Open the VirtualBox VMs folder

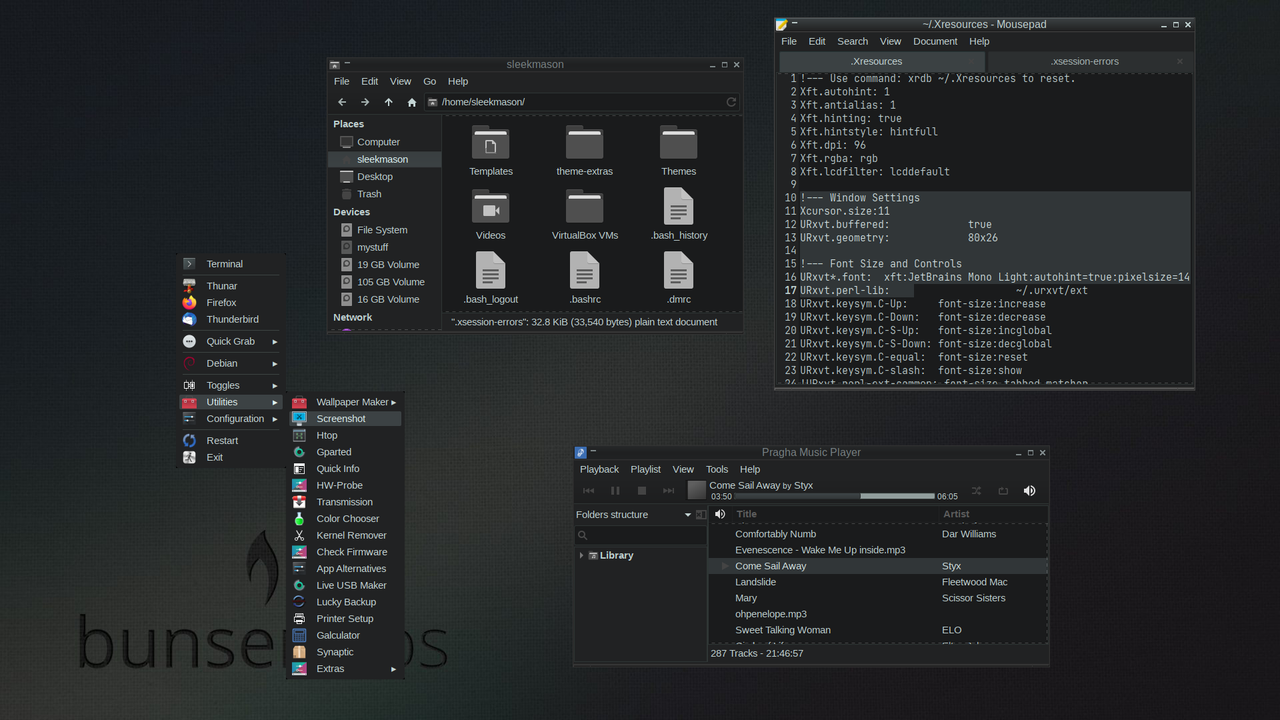click(585, 215)
